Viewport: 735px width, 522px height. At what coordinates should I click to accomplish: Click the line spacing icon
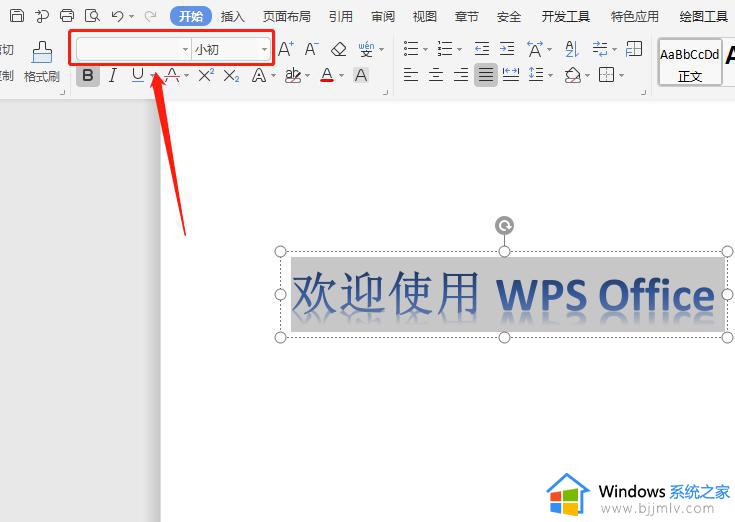pyautogui.click(x=536, y=75)
